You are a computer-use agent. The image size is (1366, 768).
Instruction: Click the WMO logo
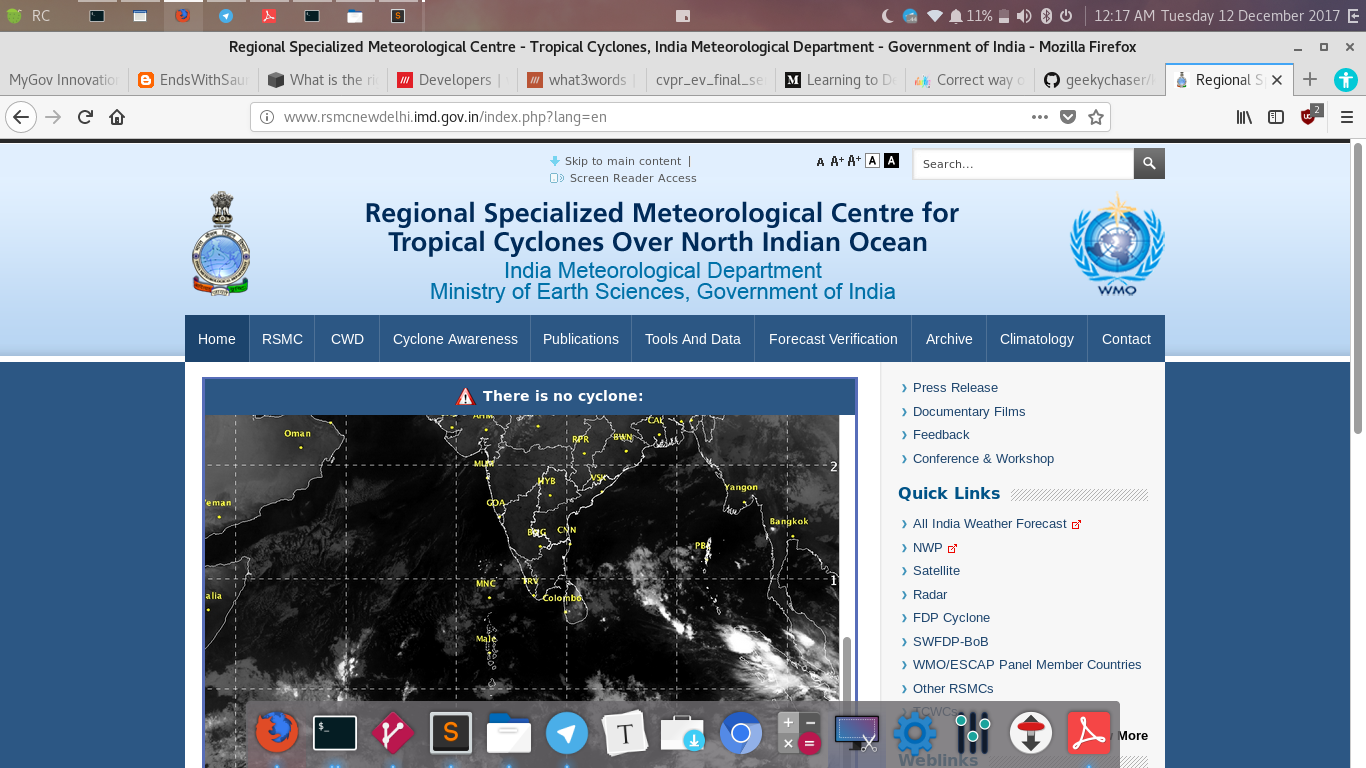click(x=1117, y=245)
